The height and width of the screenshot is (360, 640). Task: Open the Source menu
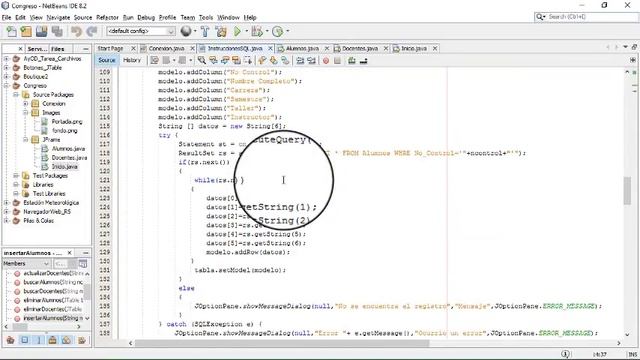pyautogui.click(x=83, y=18)
